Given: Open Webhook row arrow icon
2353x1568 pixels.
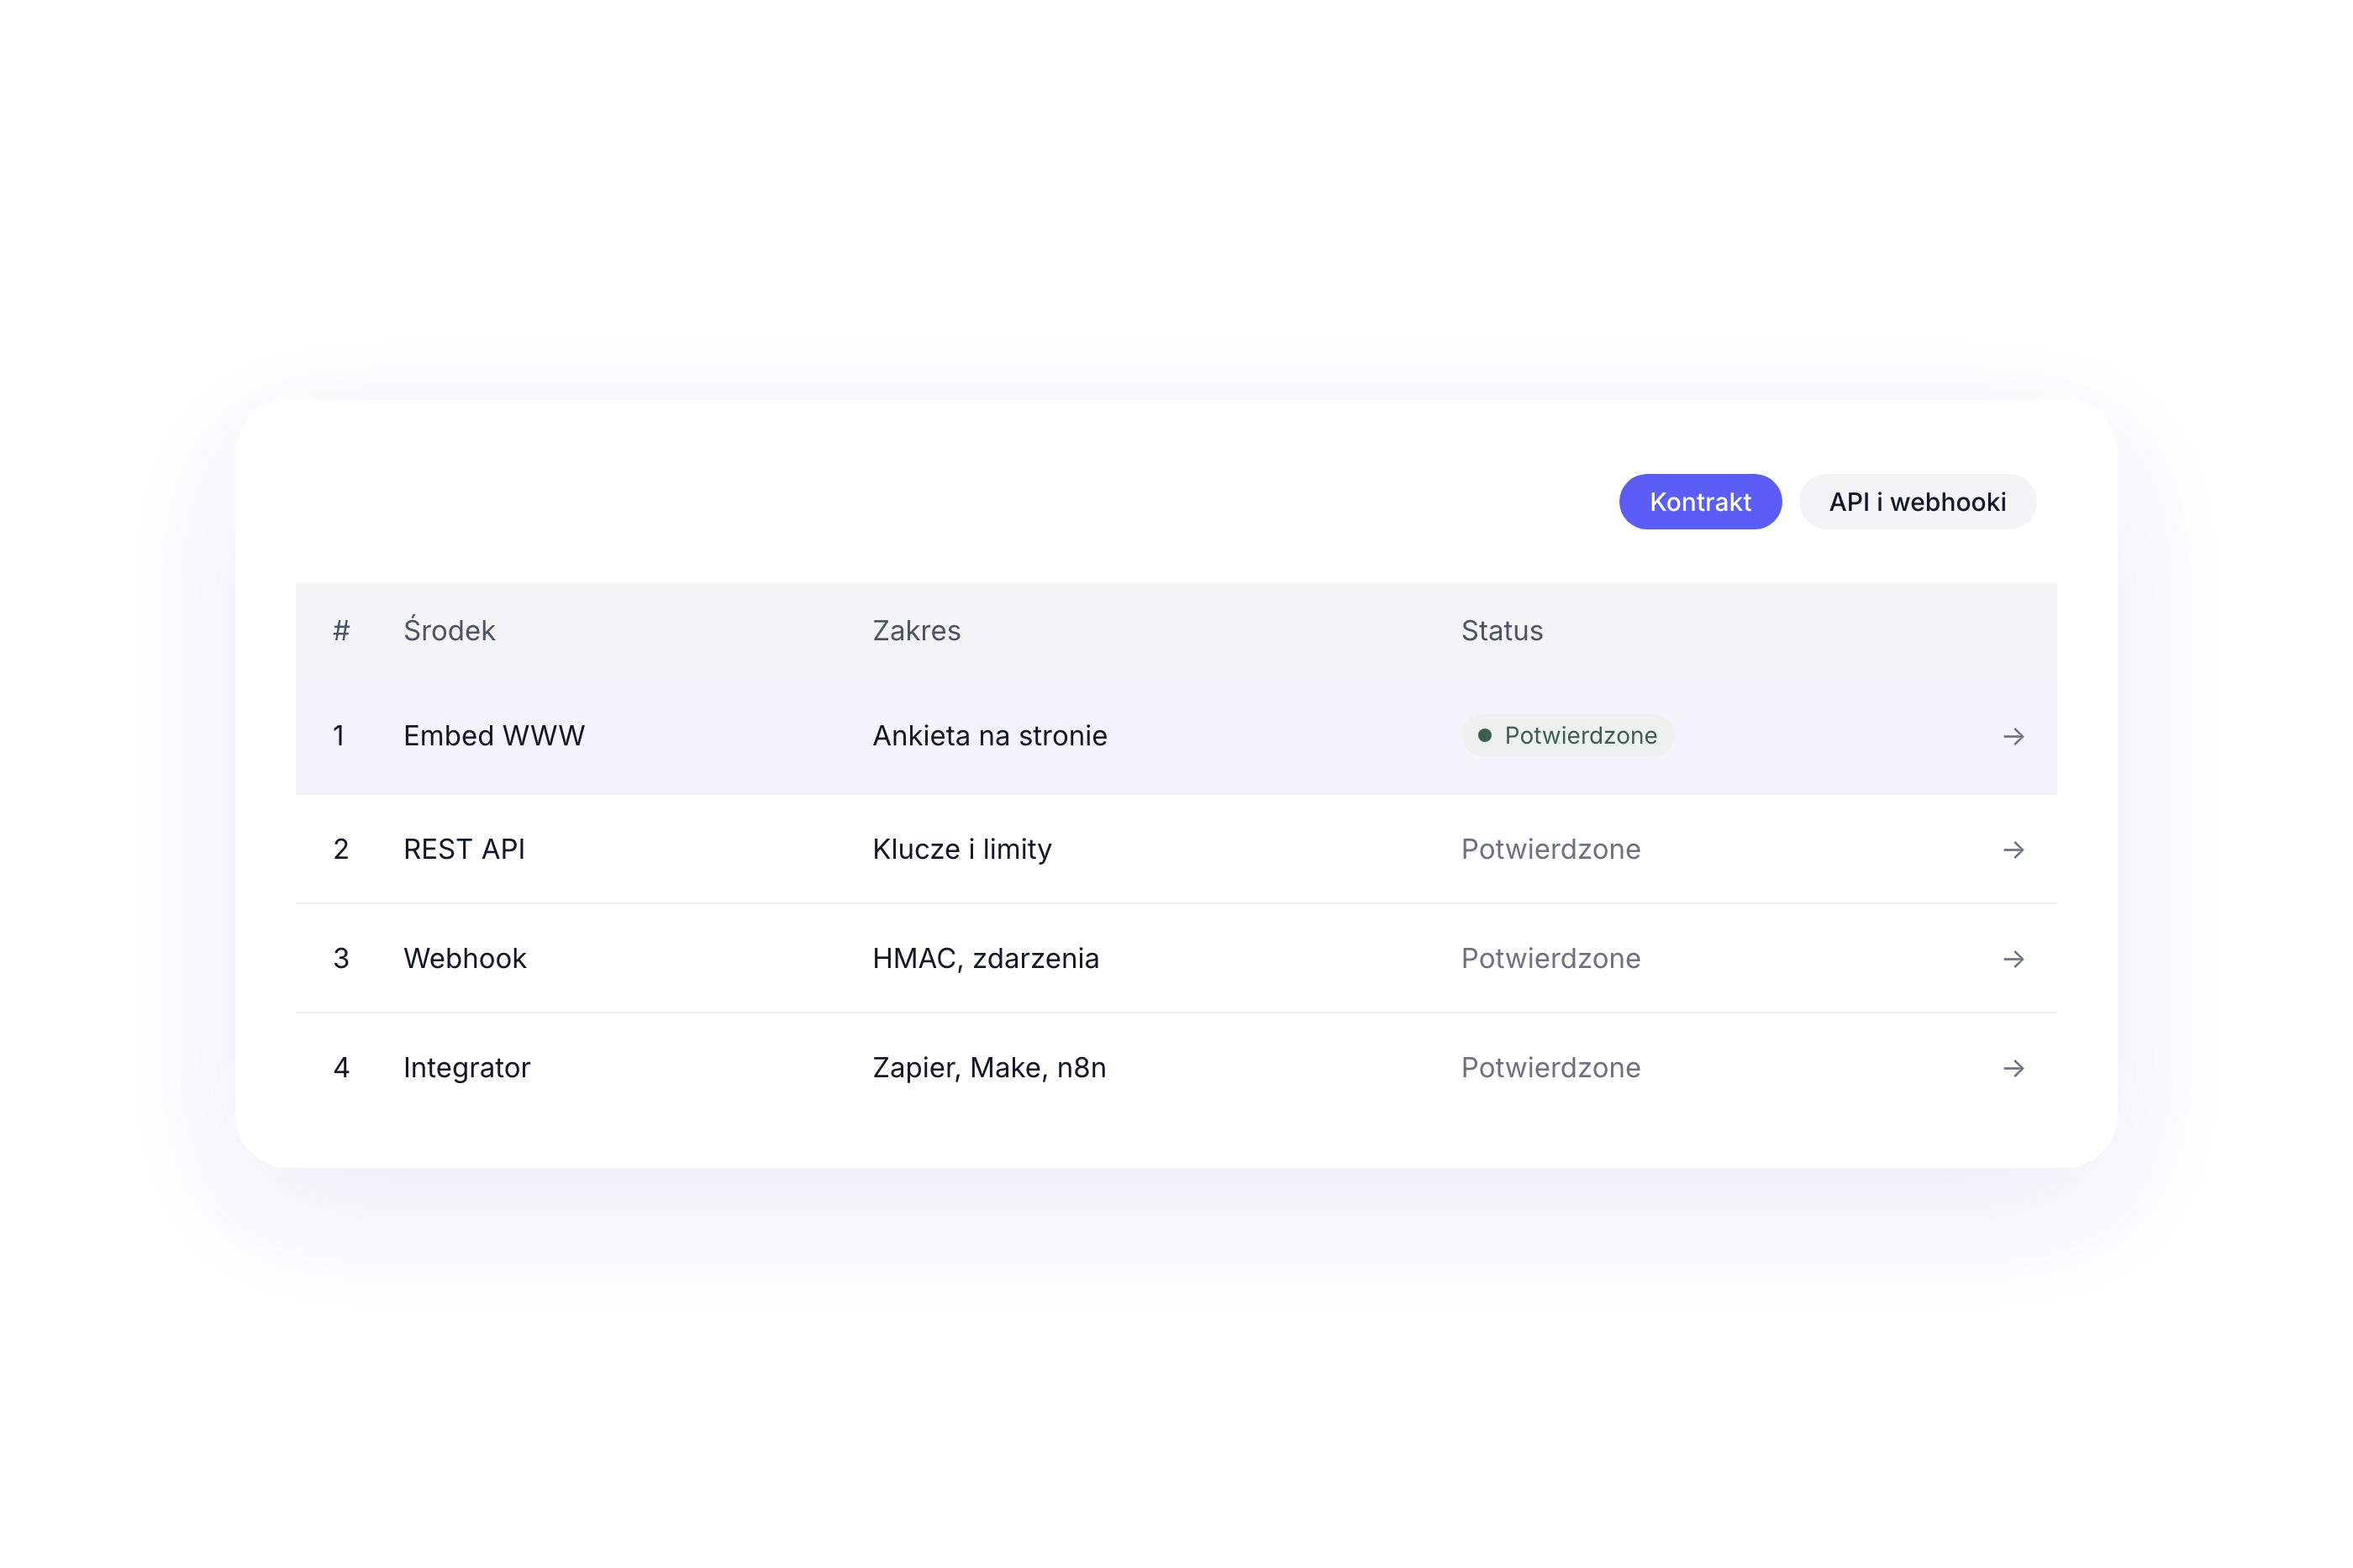Looking at the screenshot, I should [2013, 958].
